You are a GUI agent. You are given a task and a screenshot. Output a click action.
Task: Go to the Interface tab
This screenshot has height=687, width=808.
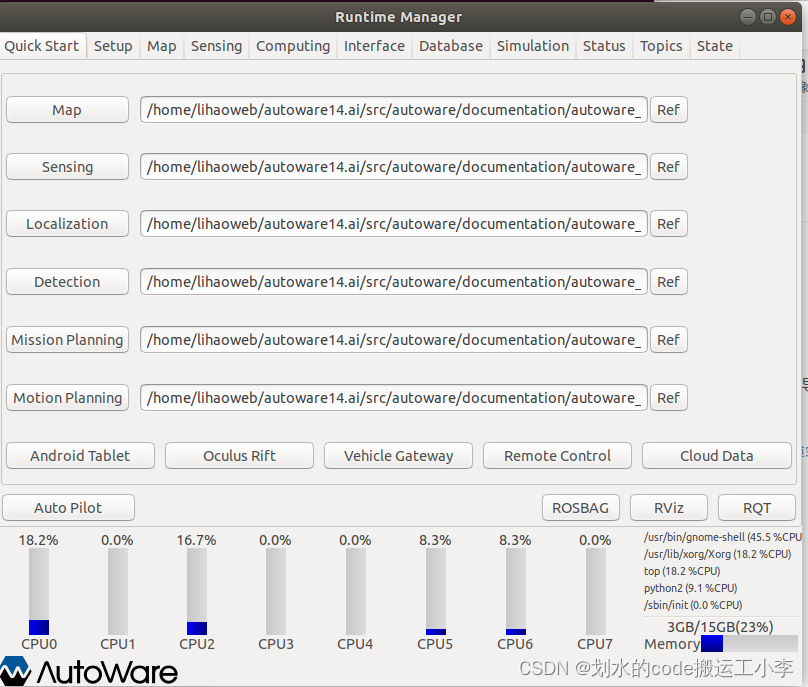click(375, 46)
